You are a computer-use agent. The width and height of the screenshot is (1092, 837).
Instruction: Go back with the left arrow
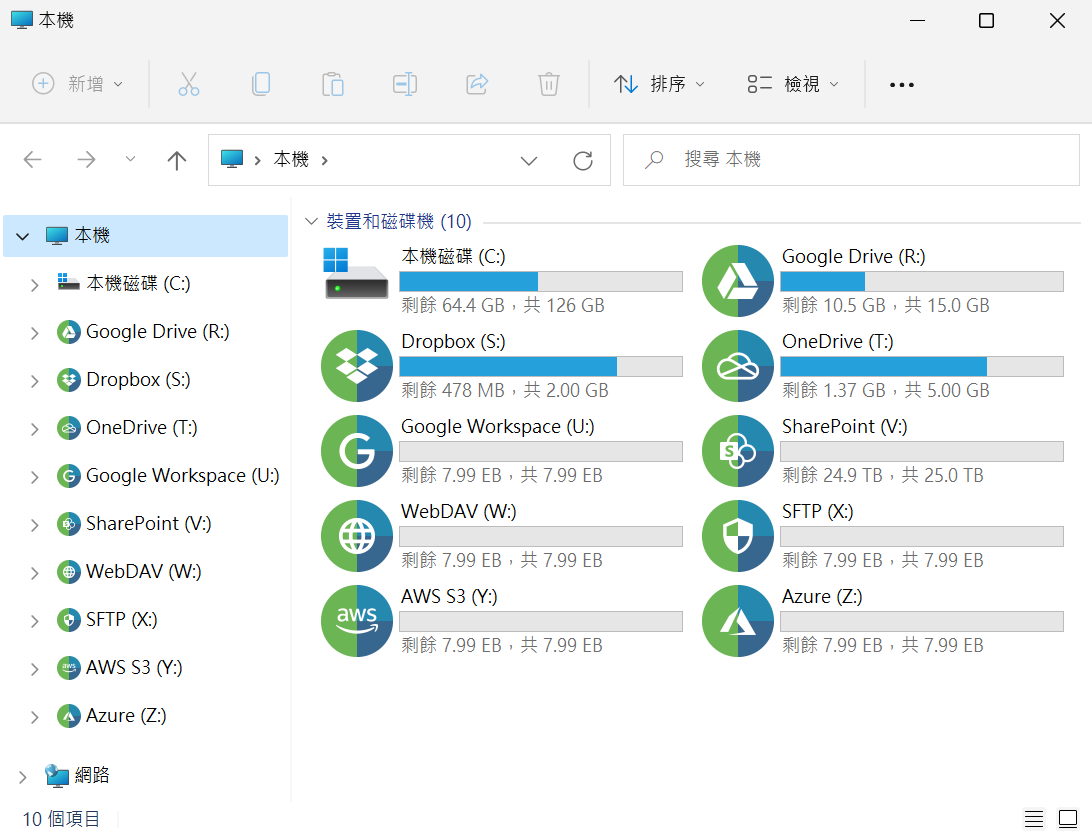click(x=33, y=160)
